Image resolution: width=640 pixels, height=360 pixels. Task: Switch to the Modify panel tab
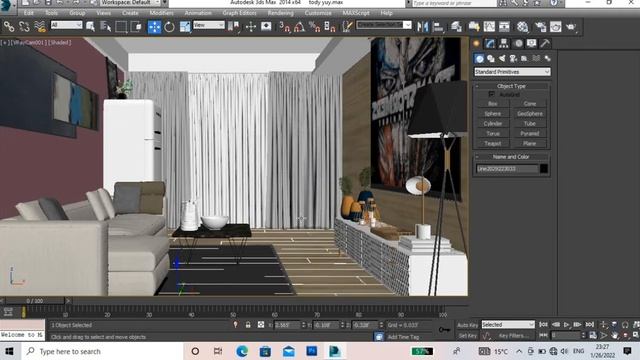tap(490, 44)
